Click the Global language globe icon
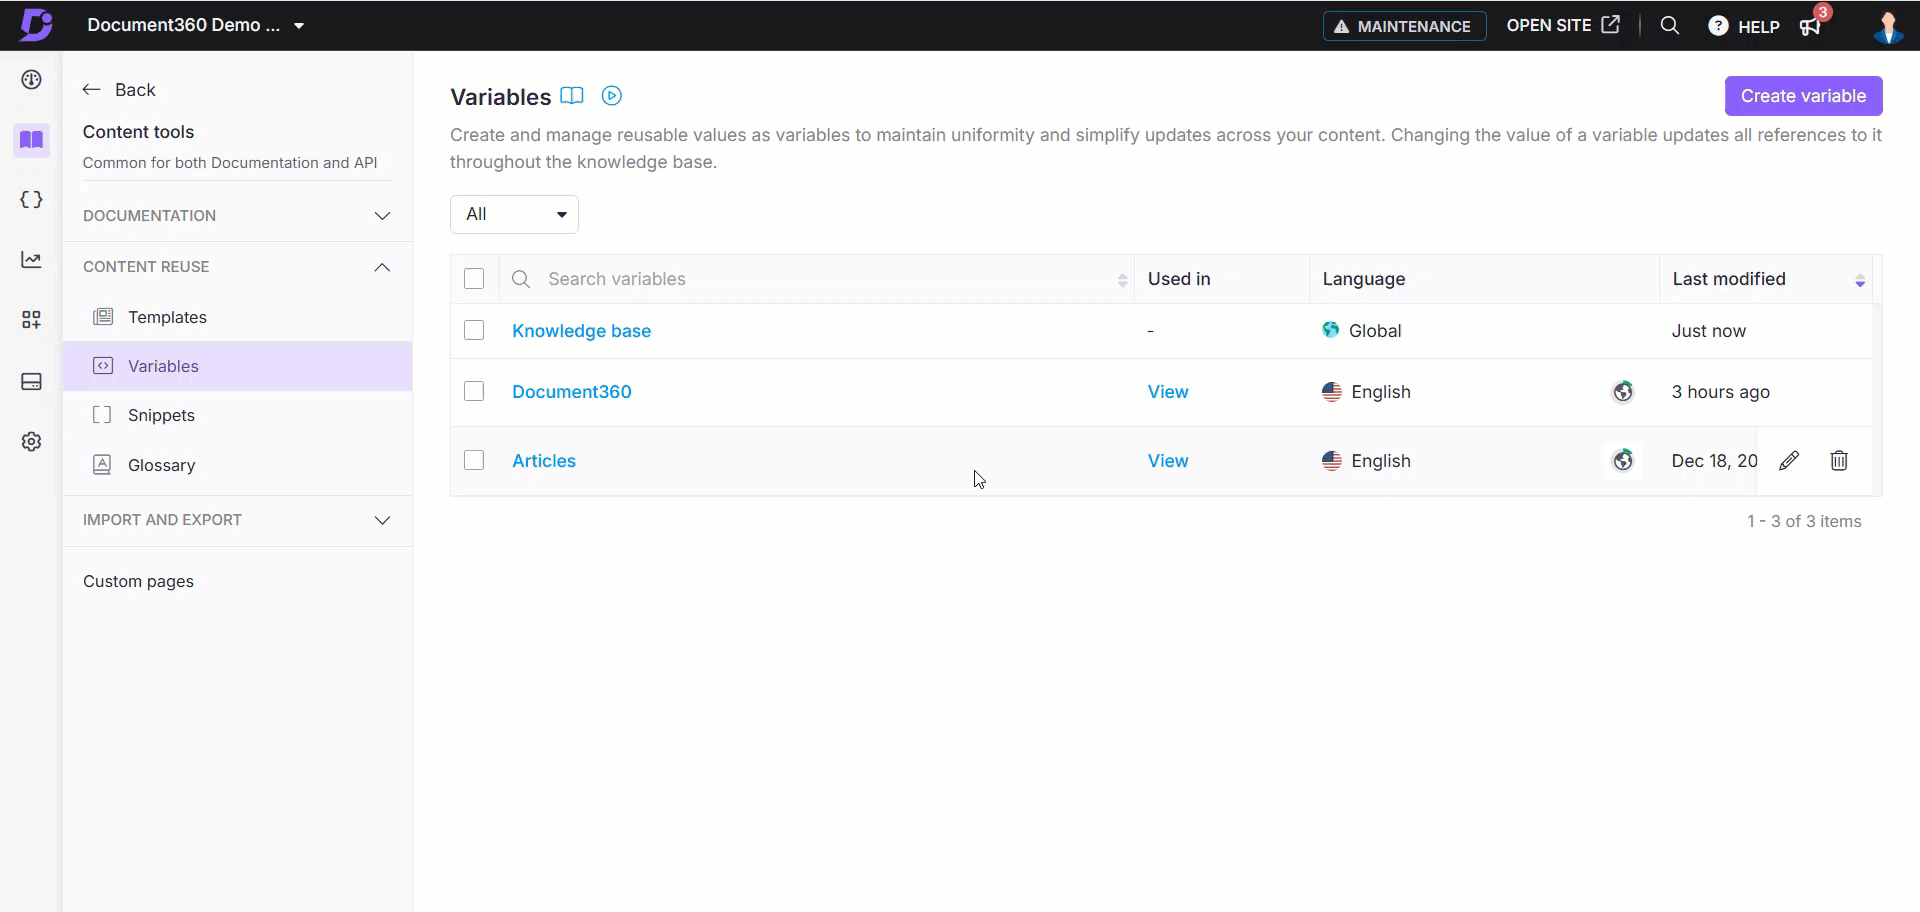 pyautogui.click(x=1331, y=330)
